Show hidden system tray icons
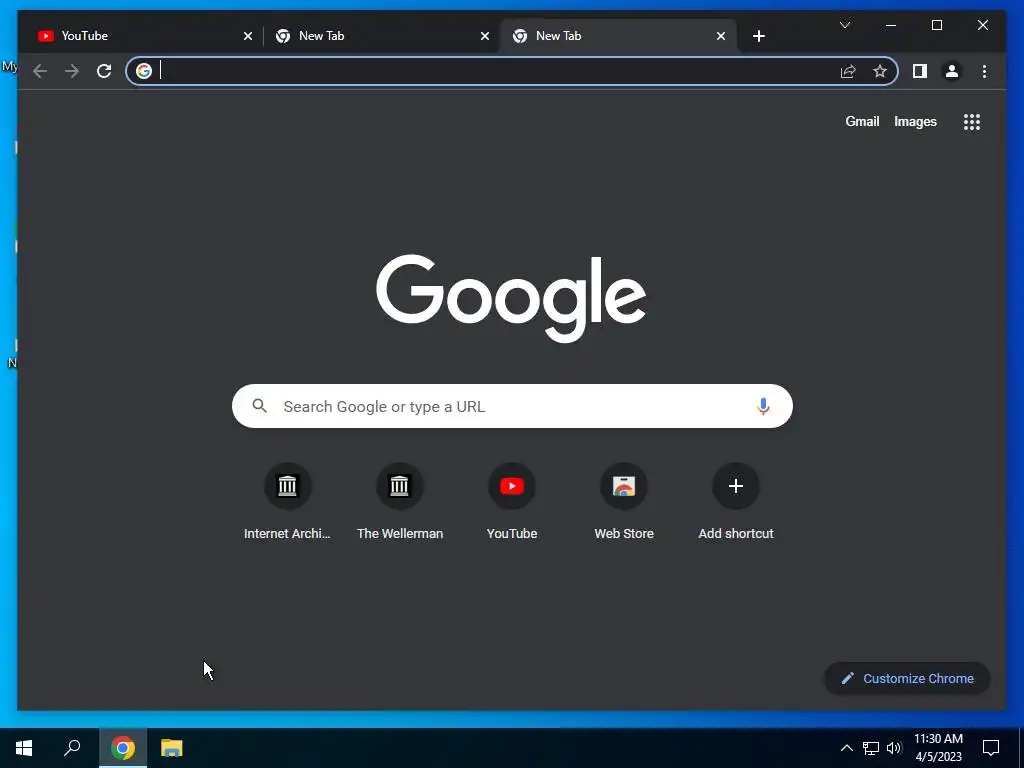The width and height of the screenshot is (1024, 768). (x=846, y=748)
